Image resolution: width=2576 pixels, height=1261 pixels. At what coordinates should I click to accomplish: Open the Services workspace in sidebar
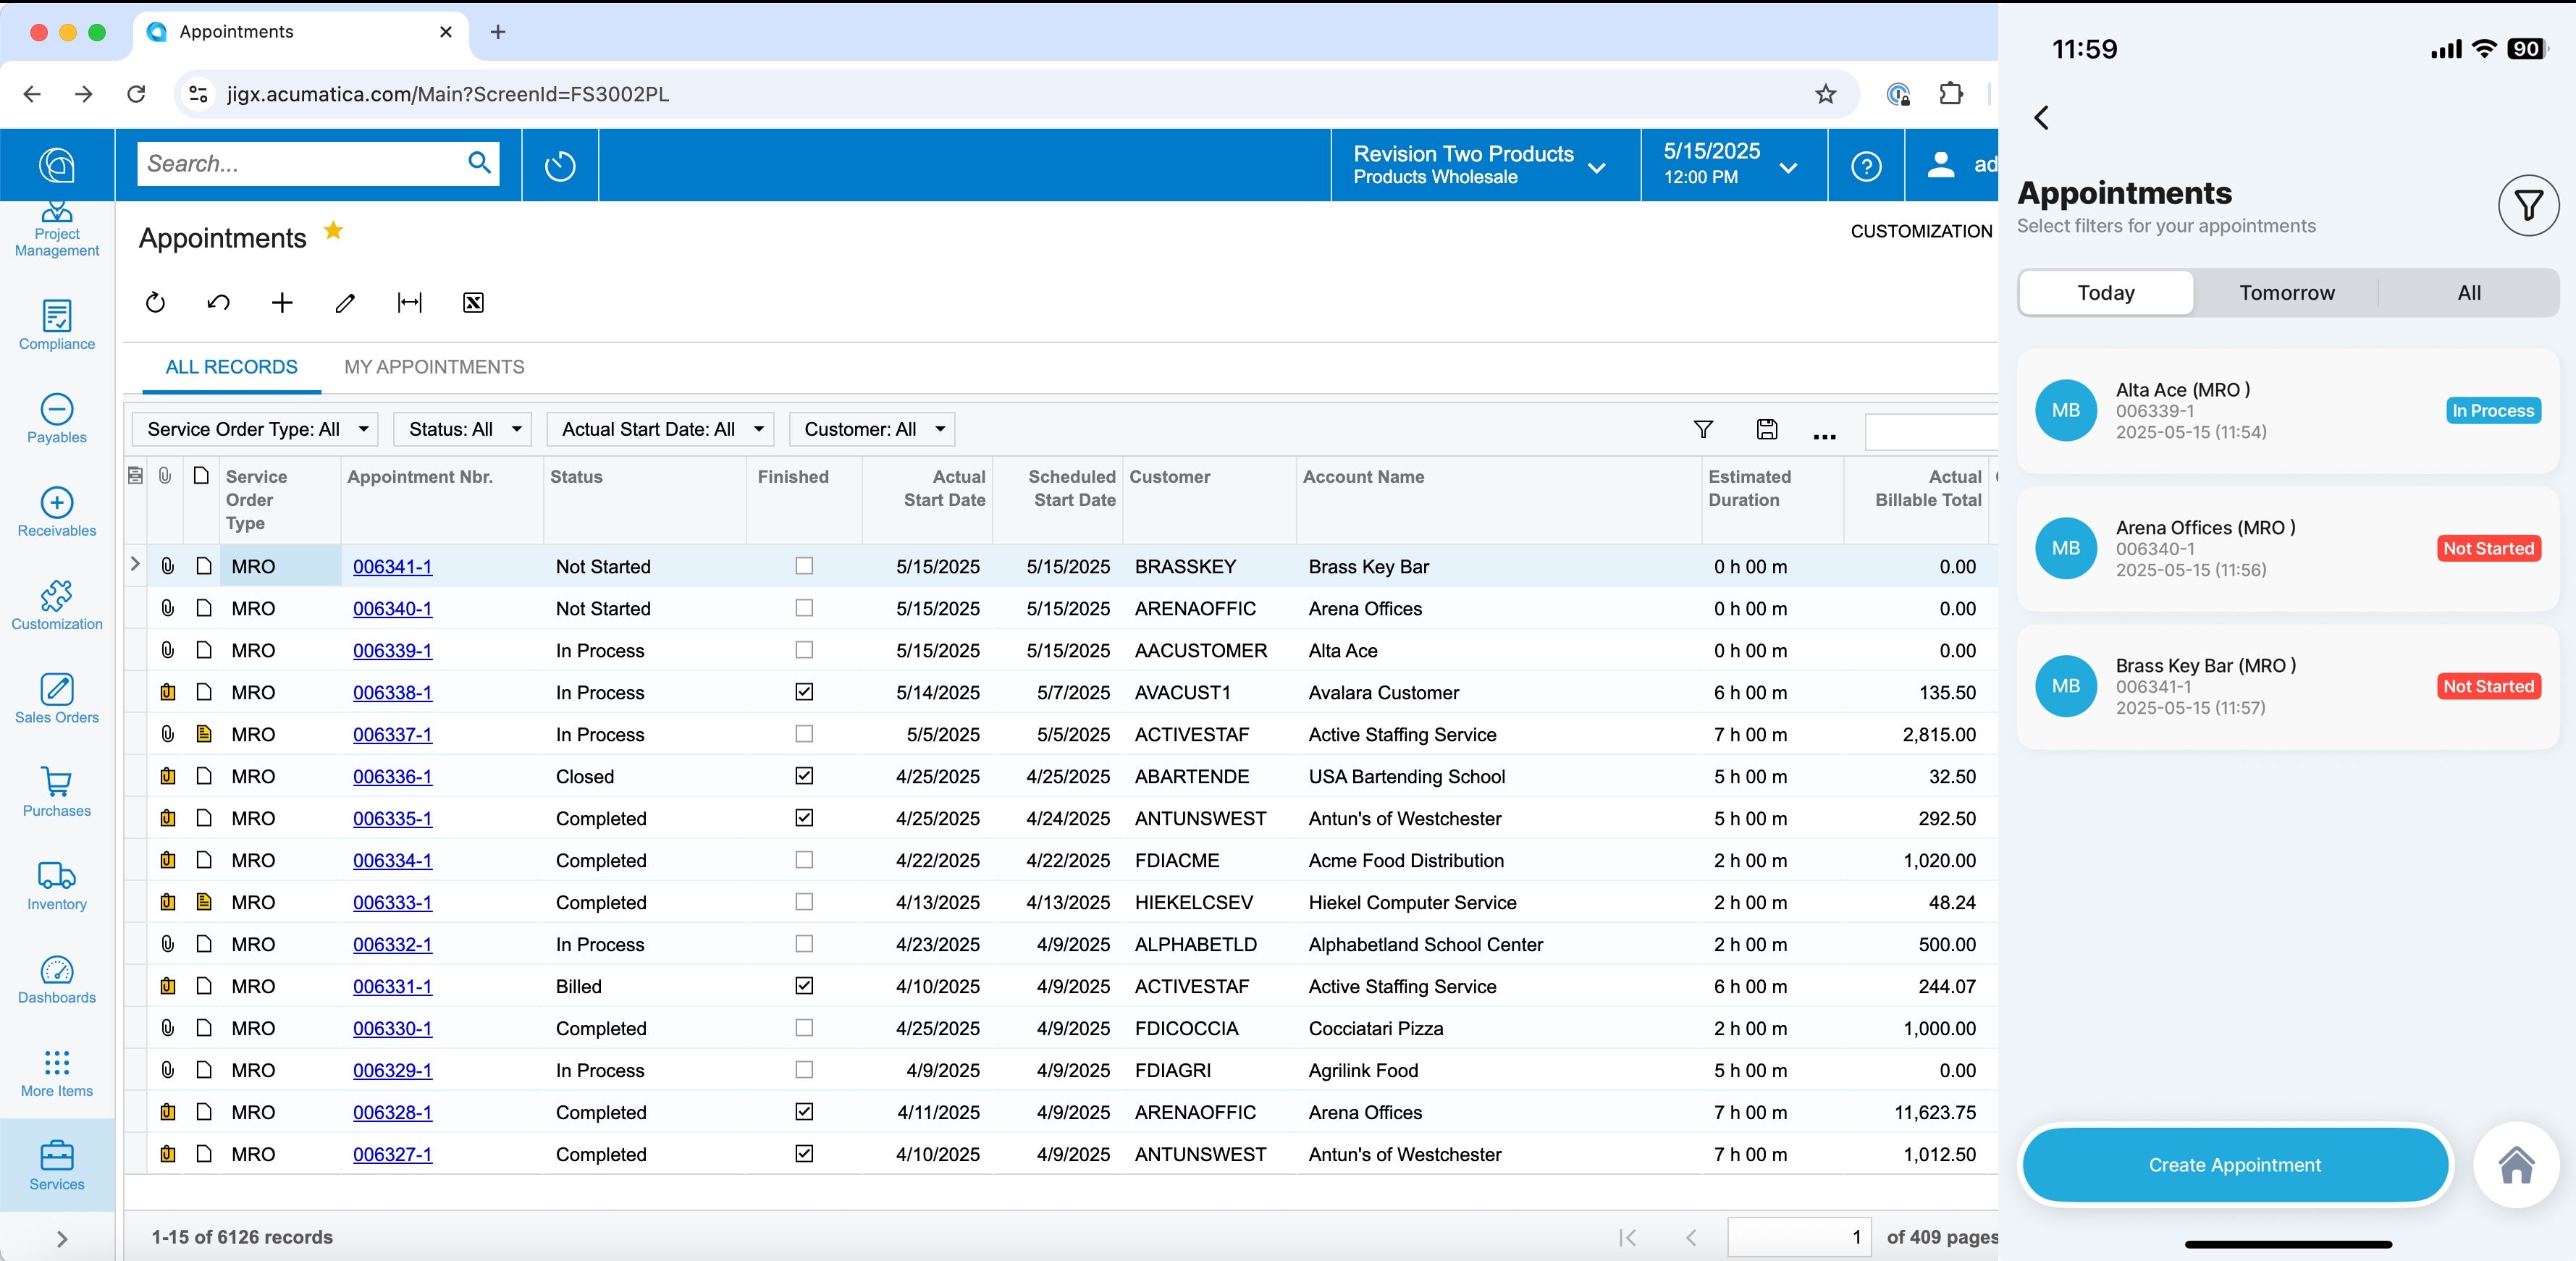click(57, 1165)
